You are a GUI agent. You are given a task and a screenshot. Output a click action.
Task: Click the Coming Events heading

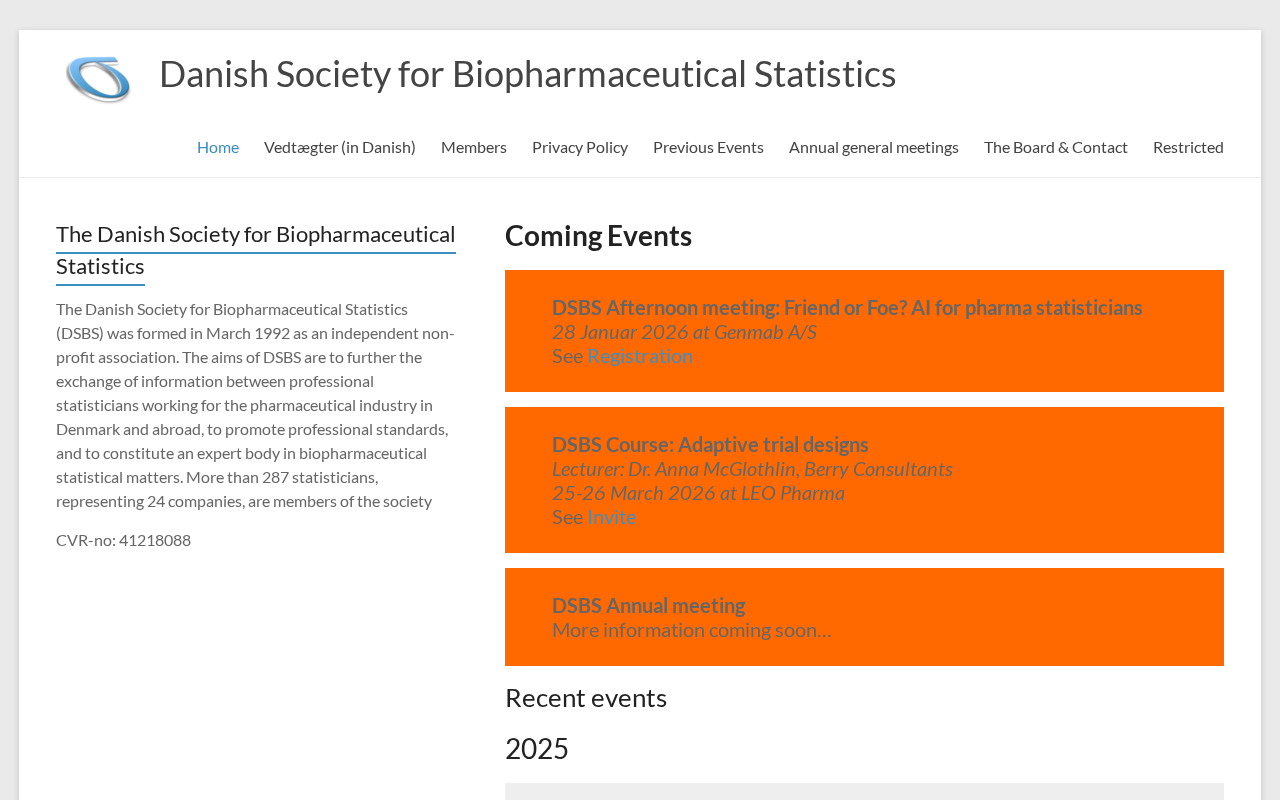click(598, 236)
